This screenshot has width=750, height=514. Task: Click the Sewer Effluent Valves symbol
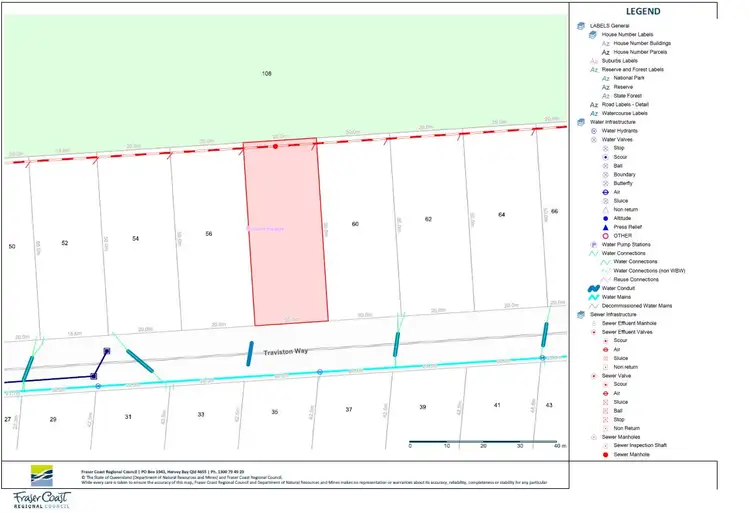click(x=594, y=332)
